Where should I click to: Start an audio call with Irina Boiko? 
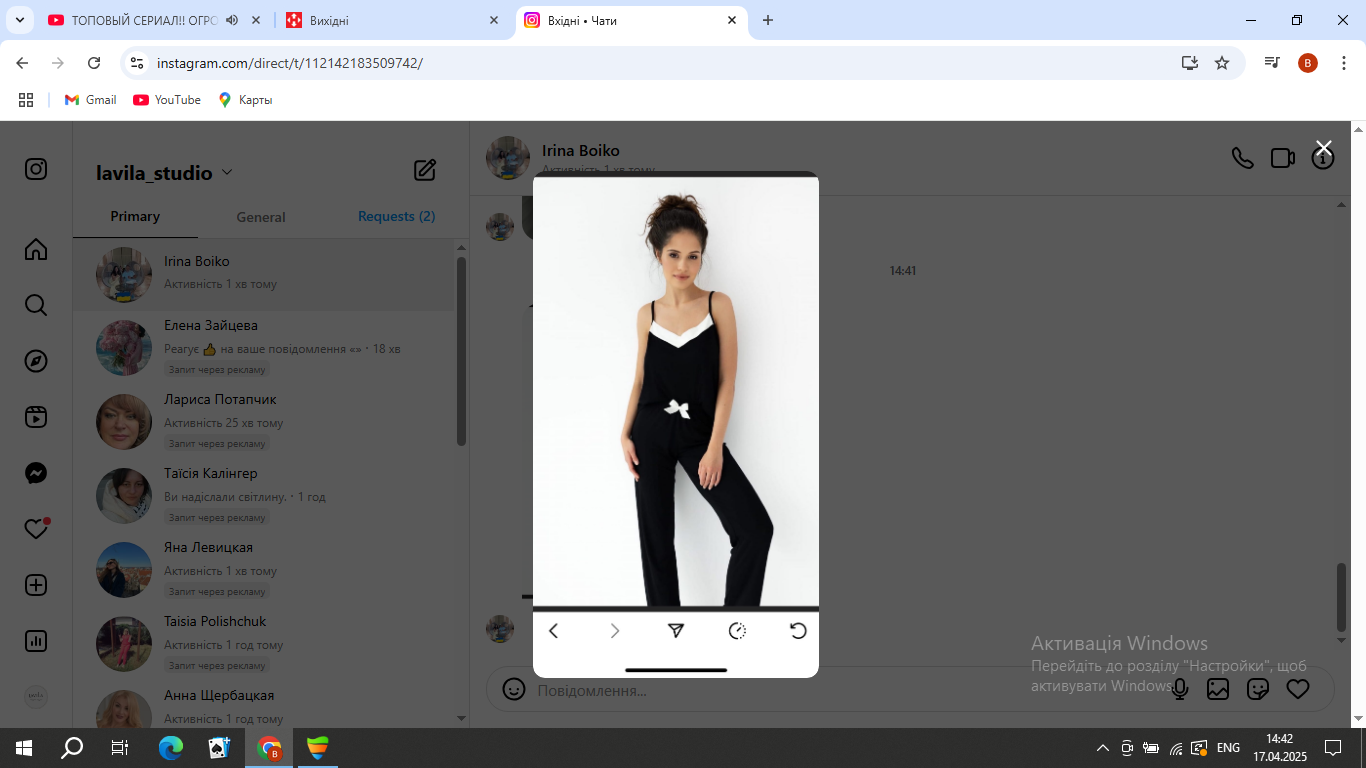(x=1242, y=158)
